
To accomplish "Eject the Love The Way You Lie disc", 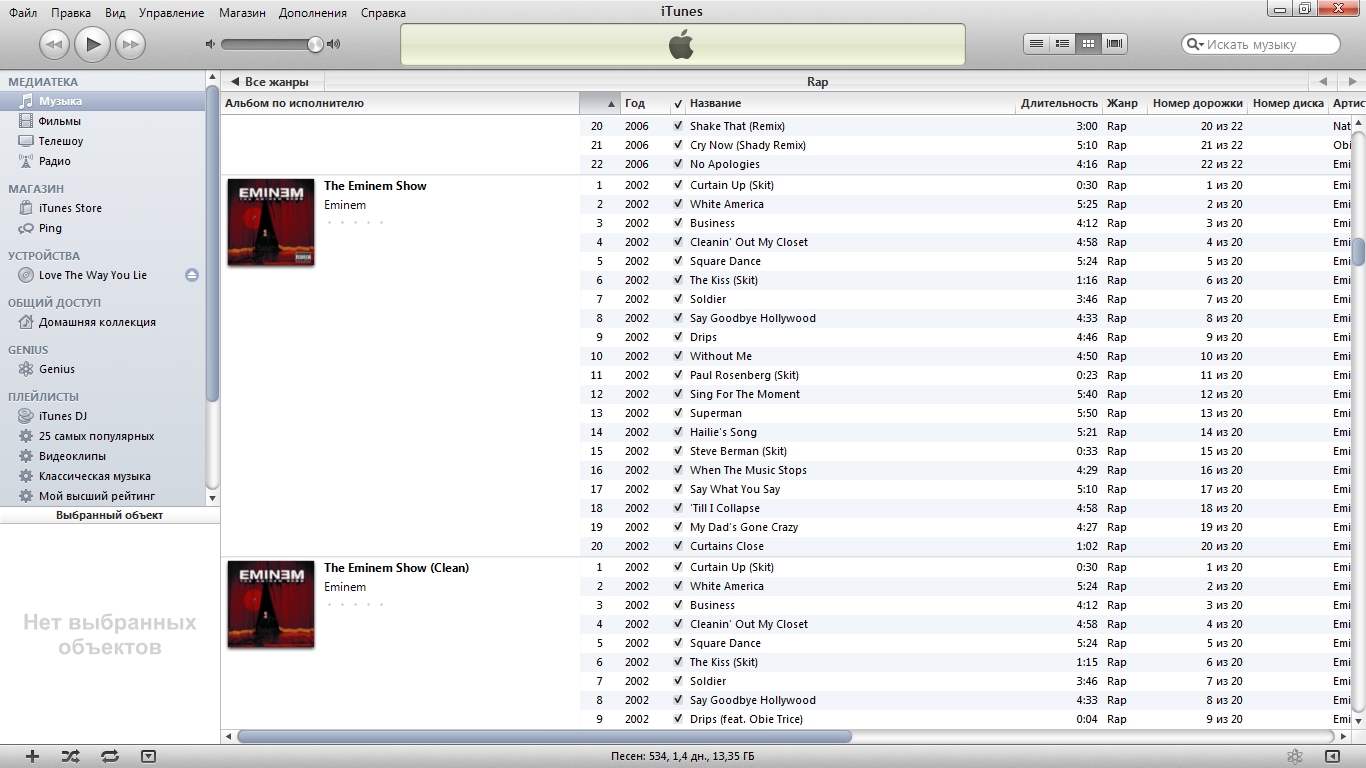I will pos(192,275).
